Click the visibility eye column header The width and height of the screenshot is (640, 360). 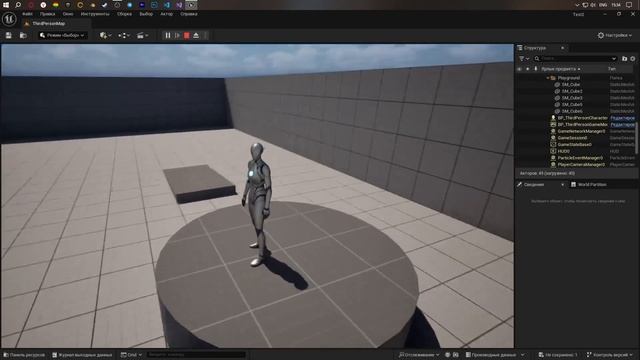coord(519,69)
